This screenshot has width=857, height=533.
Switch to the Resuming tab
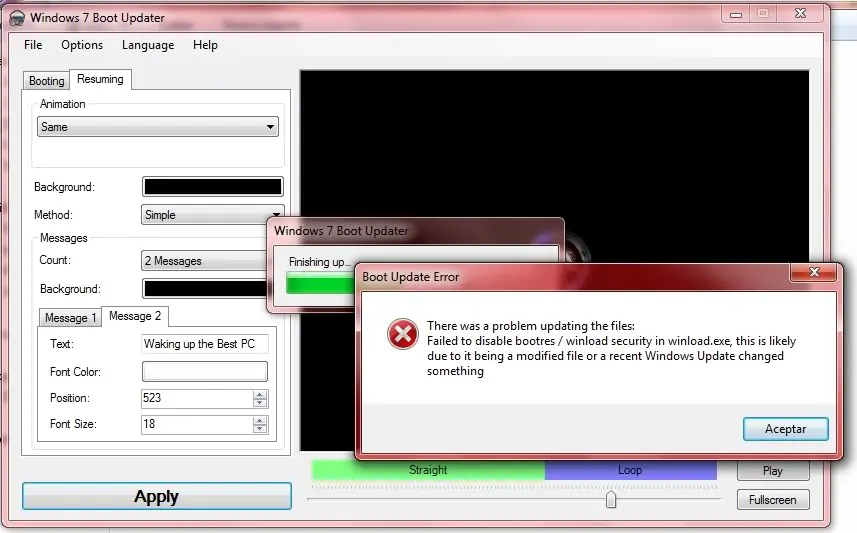tap(101, 79)
